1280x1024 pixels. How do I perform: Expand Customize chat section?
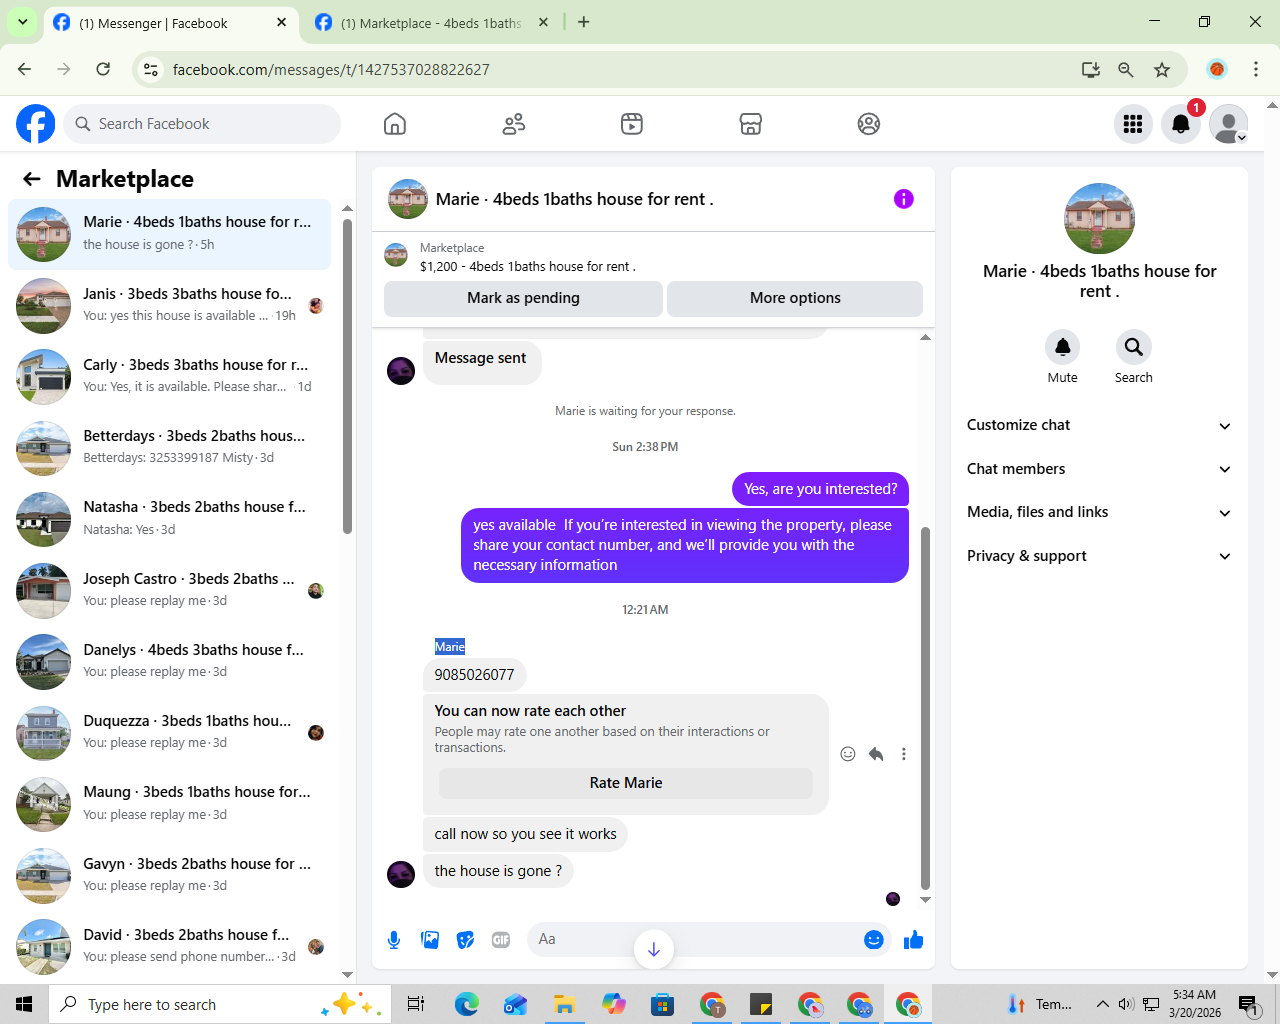pos(1099,425)
